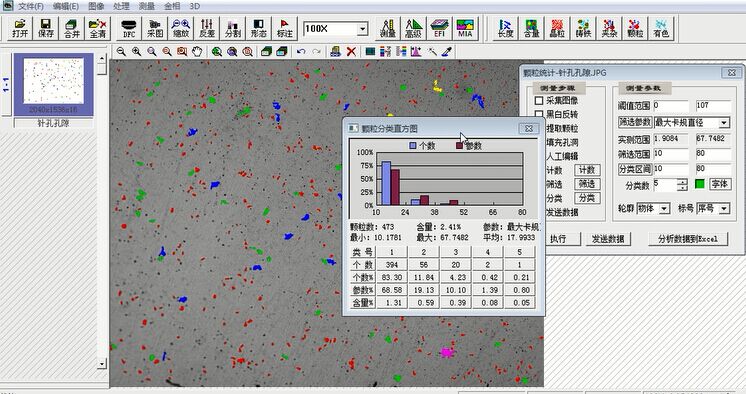This screenshot has height=394, width=746.
Task: Click the green color swatch
Action: pos(699,184)
